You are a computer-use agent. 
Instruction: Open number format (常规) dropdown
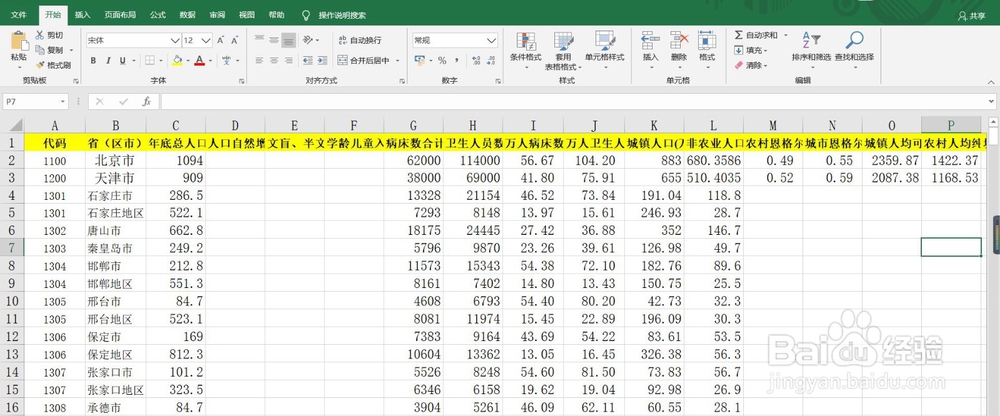click(x=491, y=40)
